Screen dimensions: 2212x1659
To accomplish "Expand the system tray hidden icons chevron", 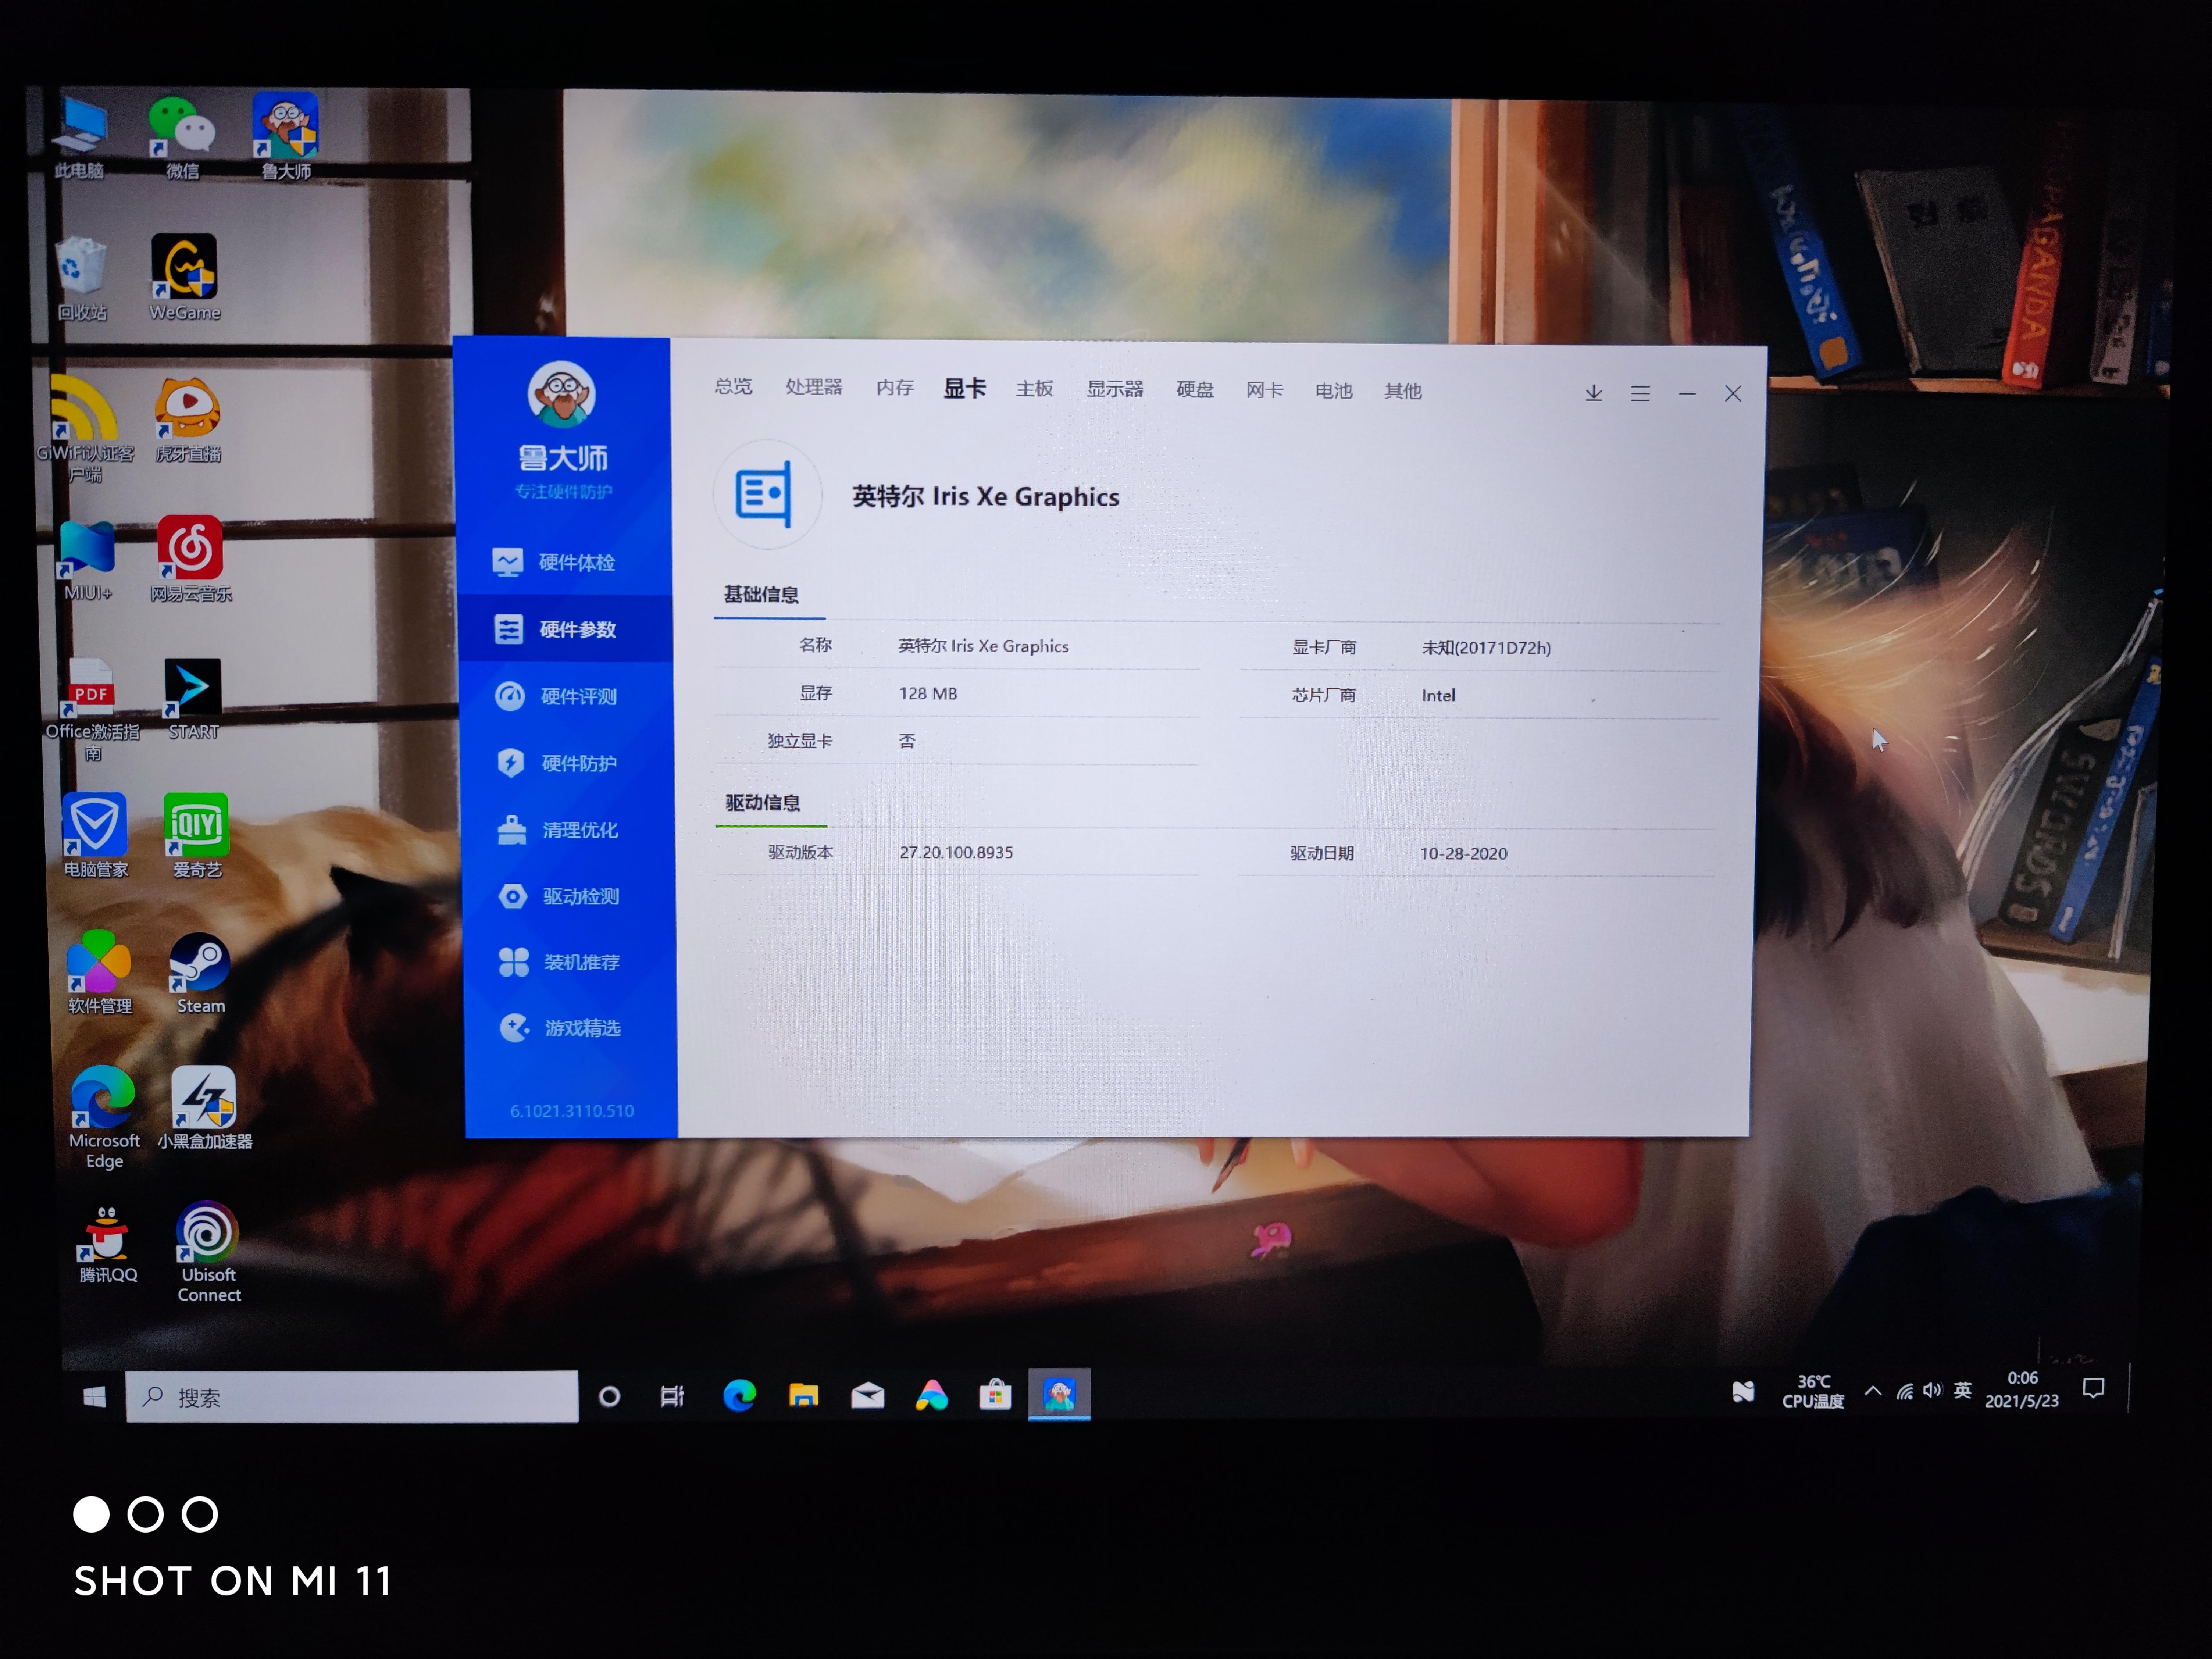I will pos(1873,1391).
